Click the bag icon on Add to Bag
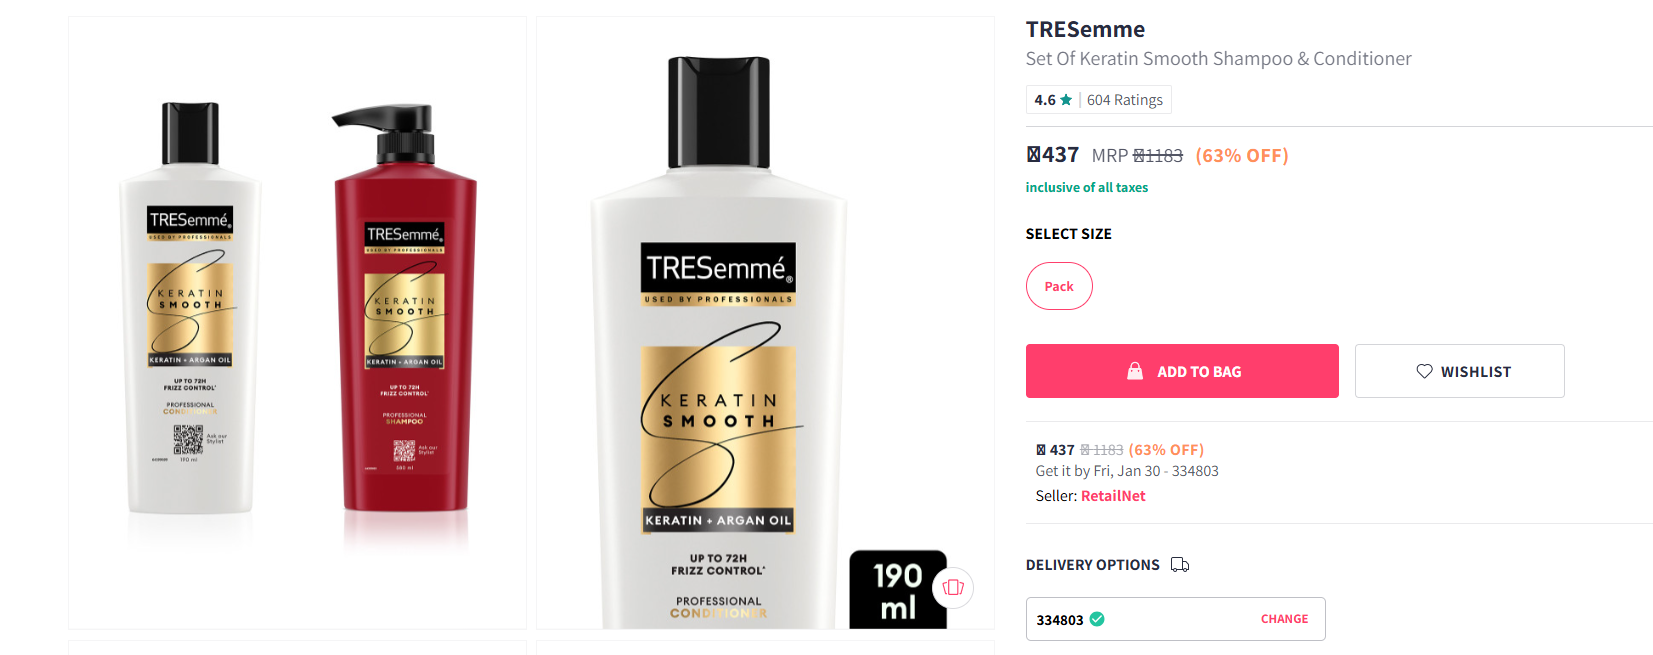Viewport: 1653px width, 655px height. [x=1135, y=371]
